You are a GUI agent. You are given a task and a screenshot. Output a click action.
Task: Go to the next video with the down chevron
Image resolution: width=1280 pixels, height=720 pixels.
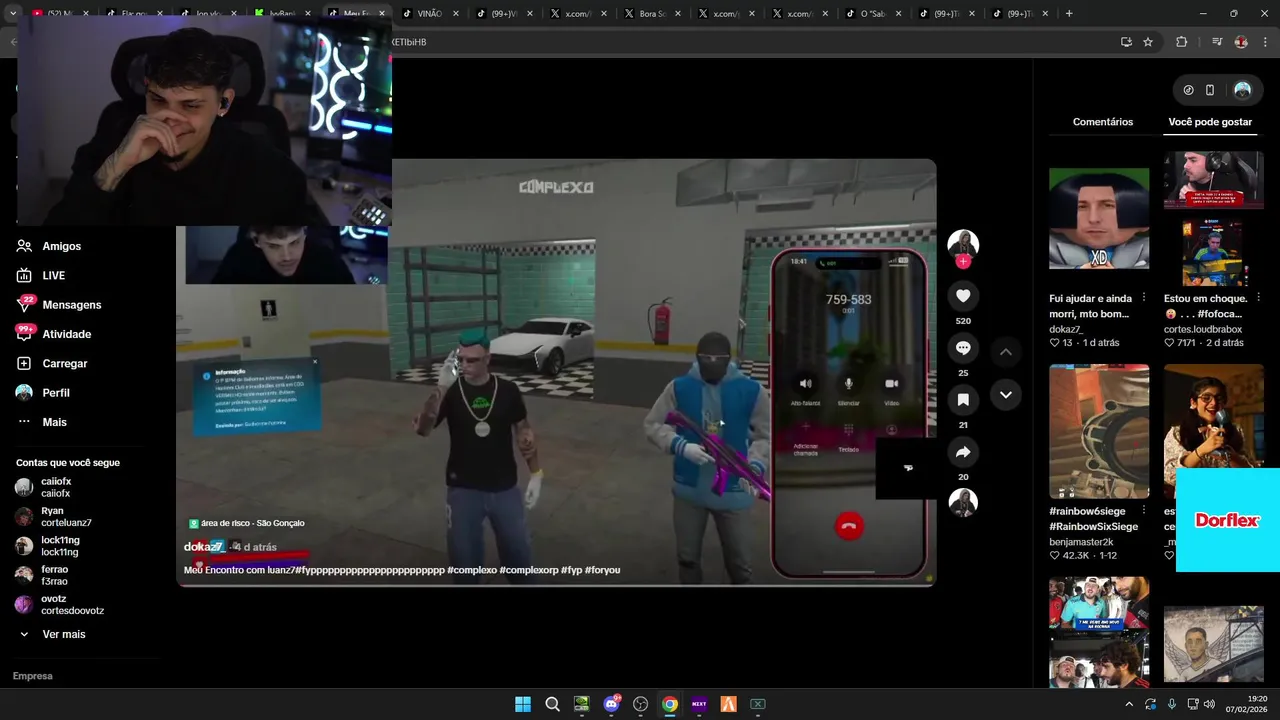(x=1006, y=395)
